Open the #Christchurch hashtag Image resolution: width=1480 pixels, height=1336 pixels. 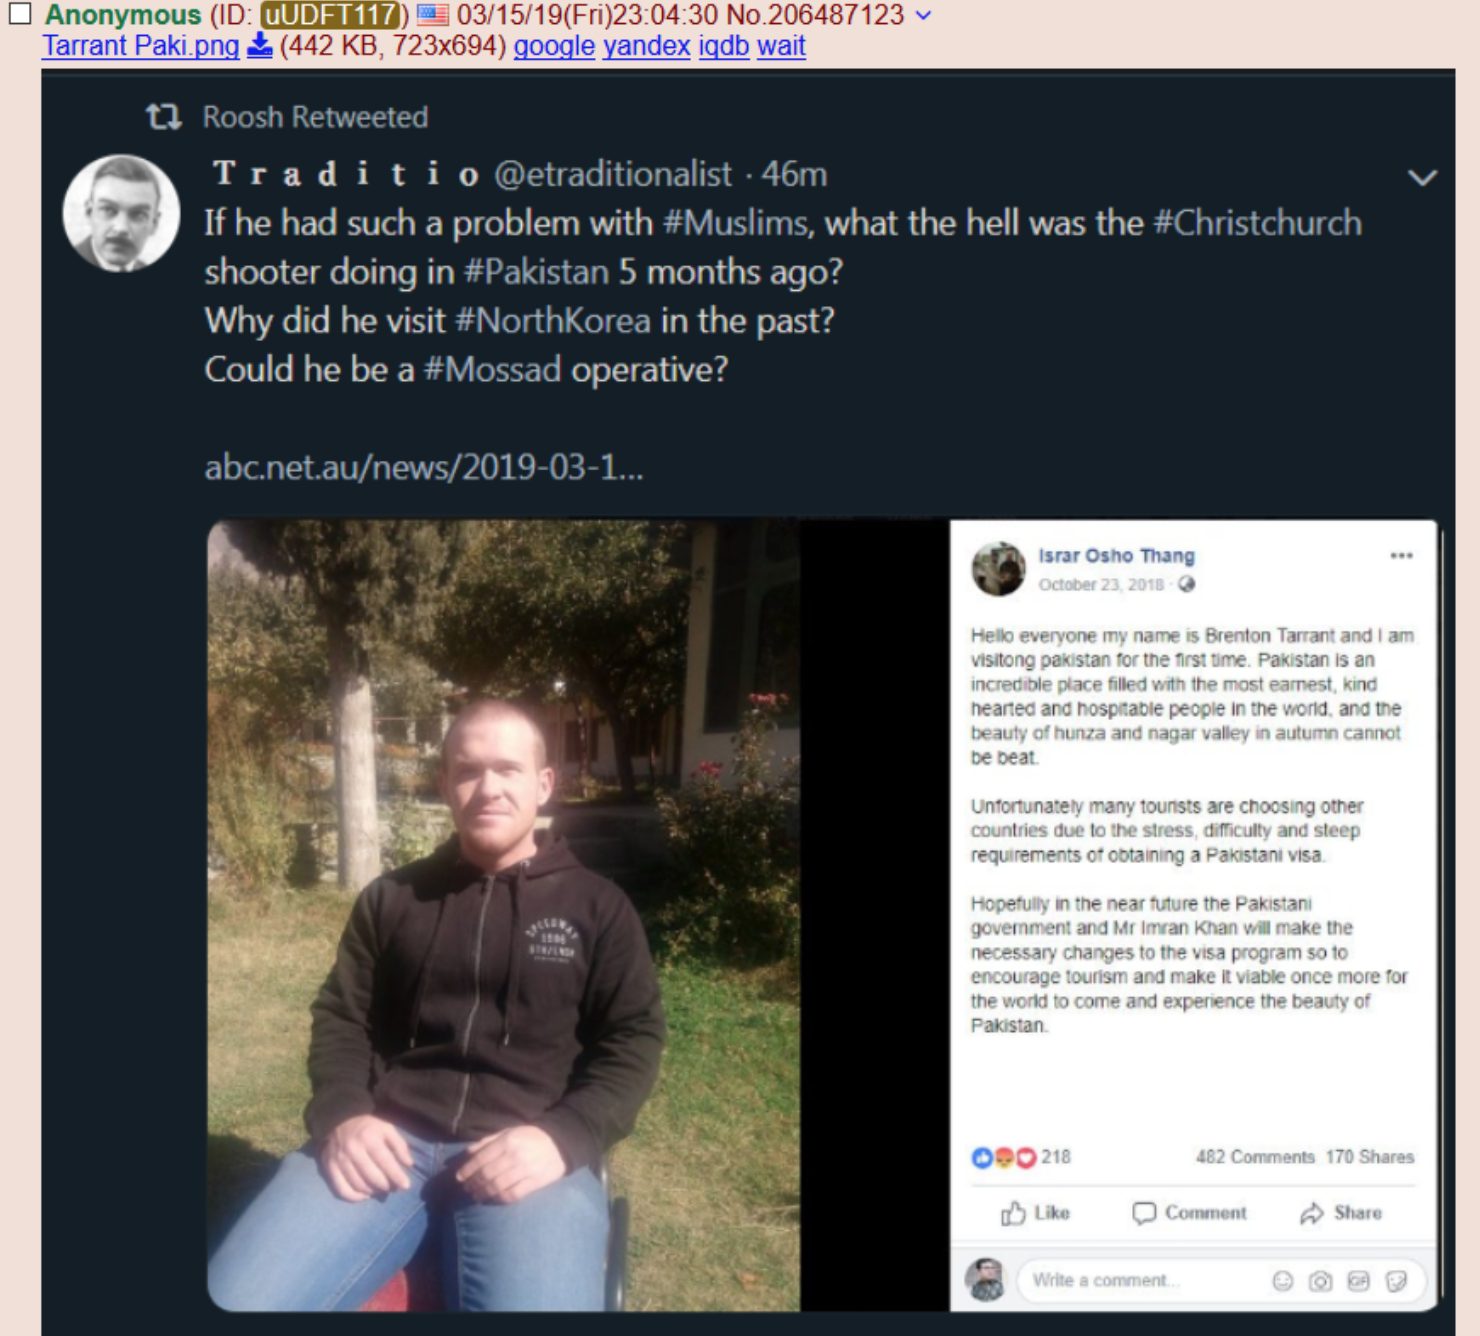coord(1257,222)
